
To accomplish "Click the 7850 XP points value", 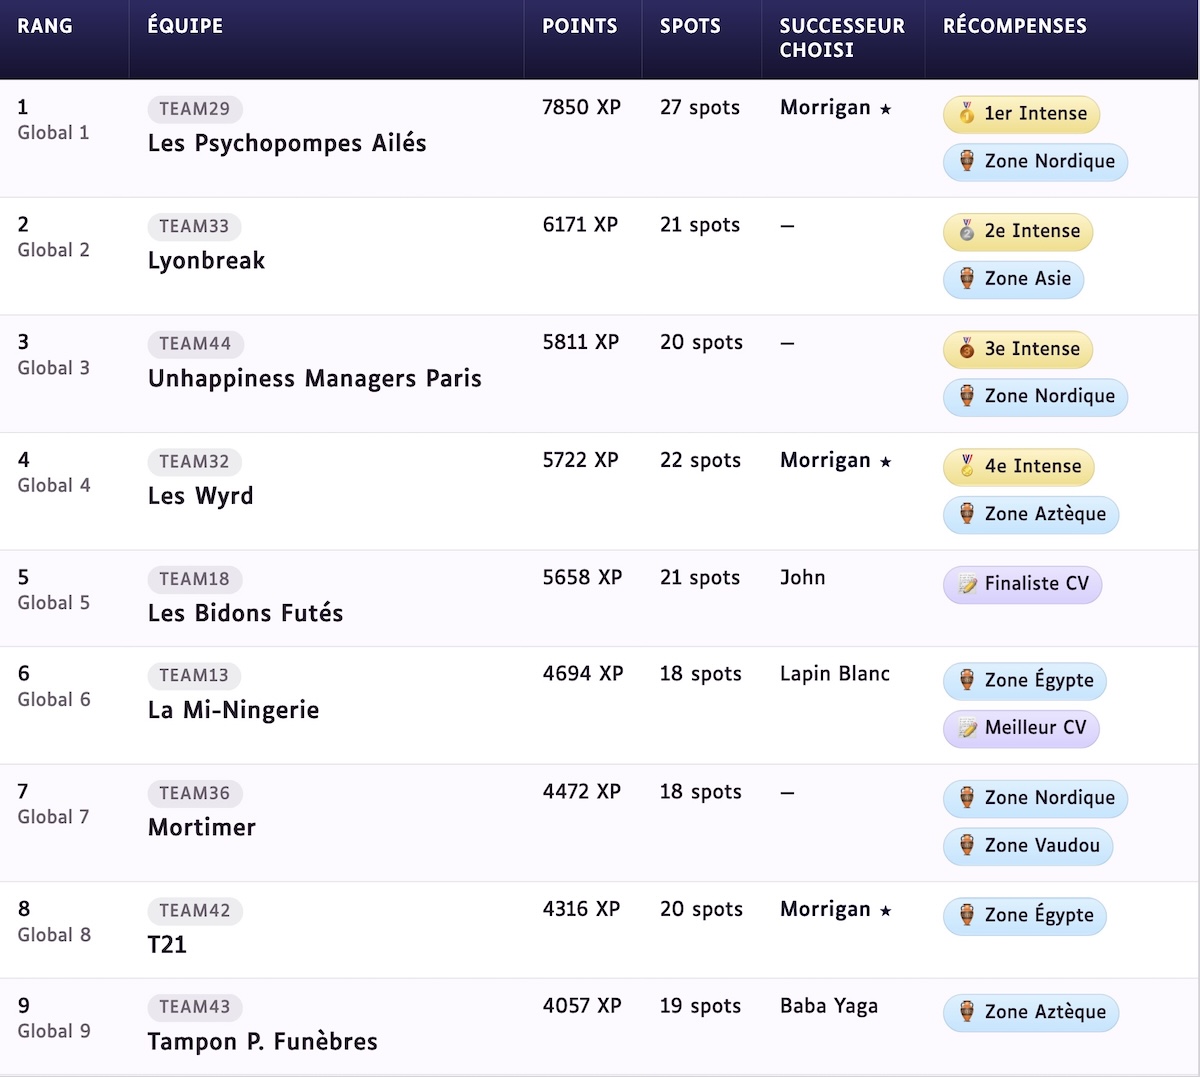I will tap(582, 108).
